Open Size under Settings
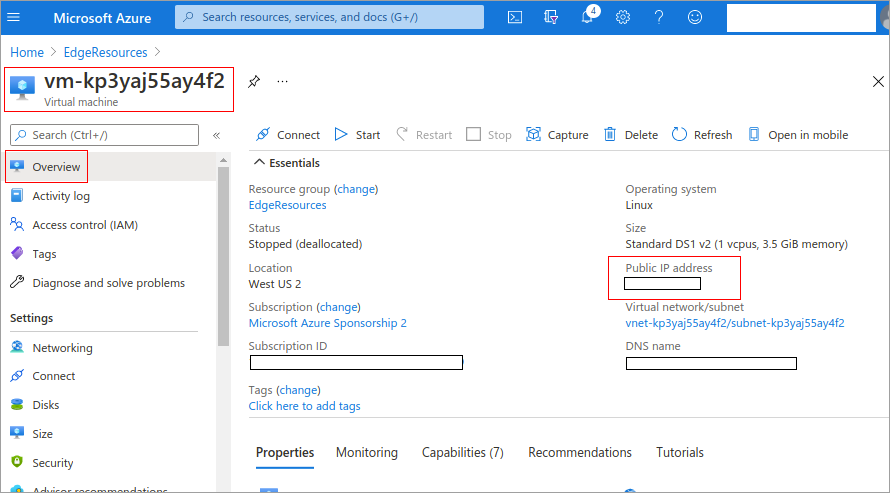This screenshot has width=890, height=493. [42, 434]
